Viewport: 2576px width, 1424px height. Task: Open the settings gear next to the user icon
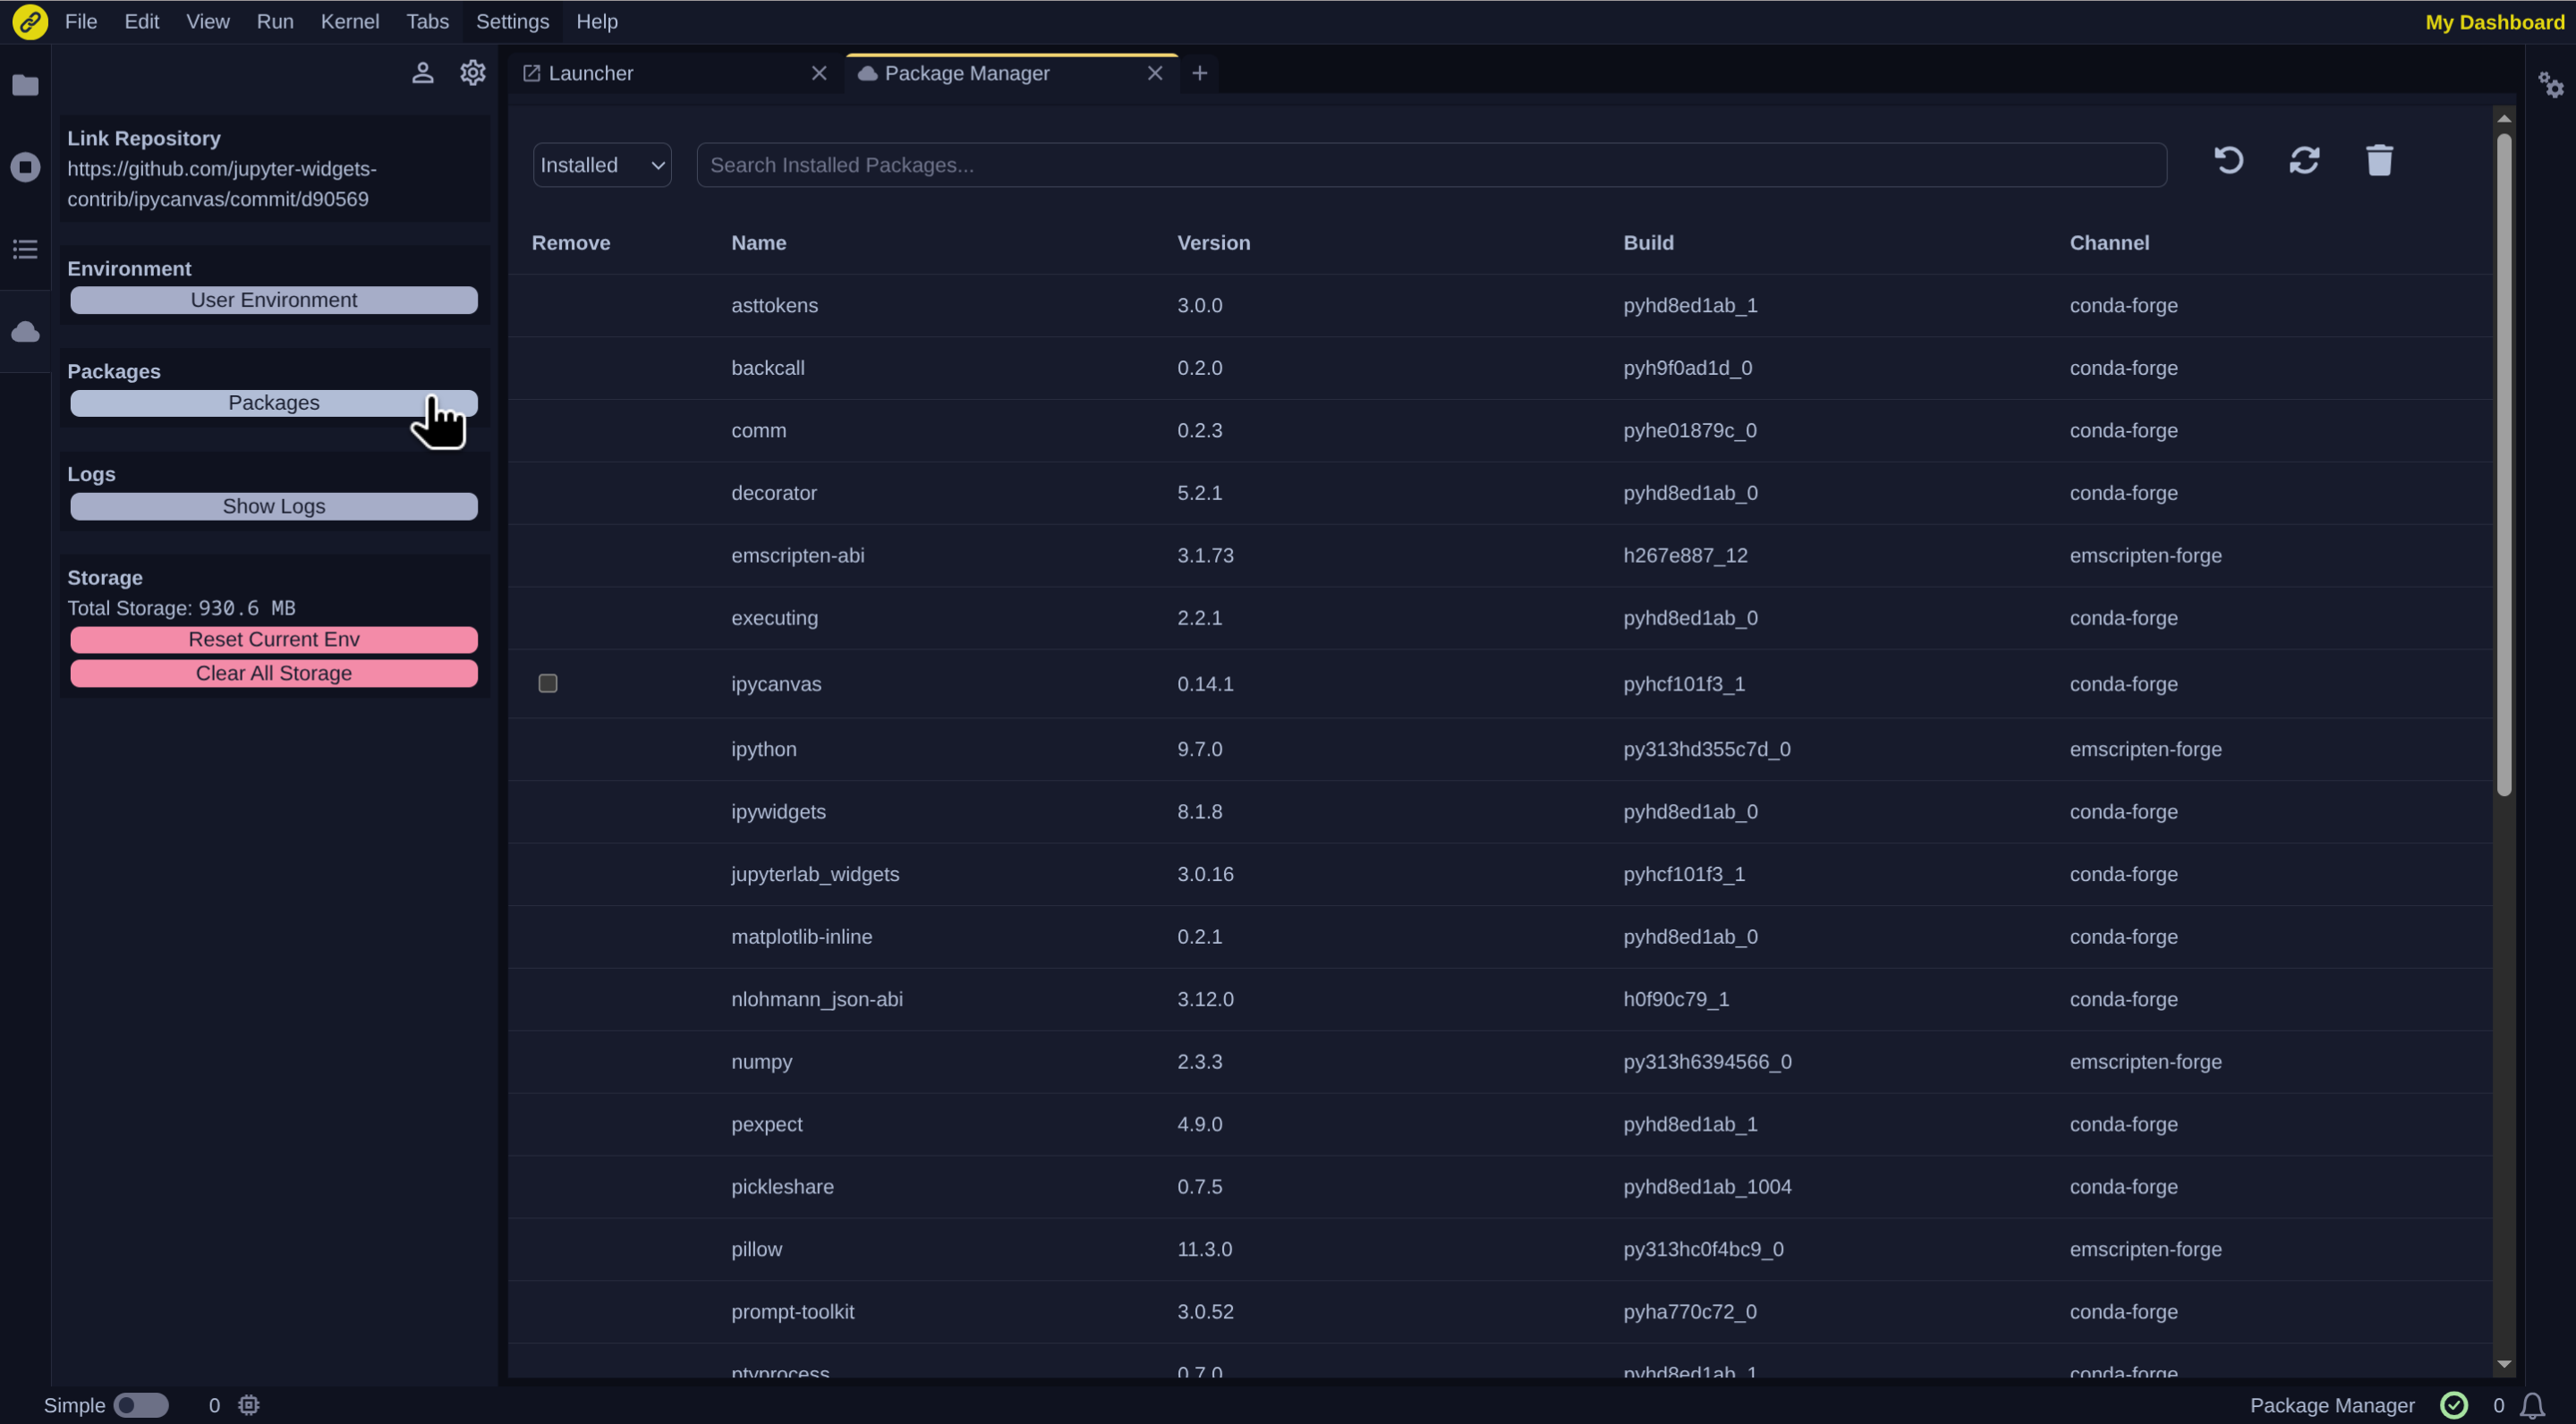click(x=472, y=72)
